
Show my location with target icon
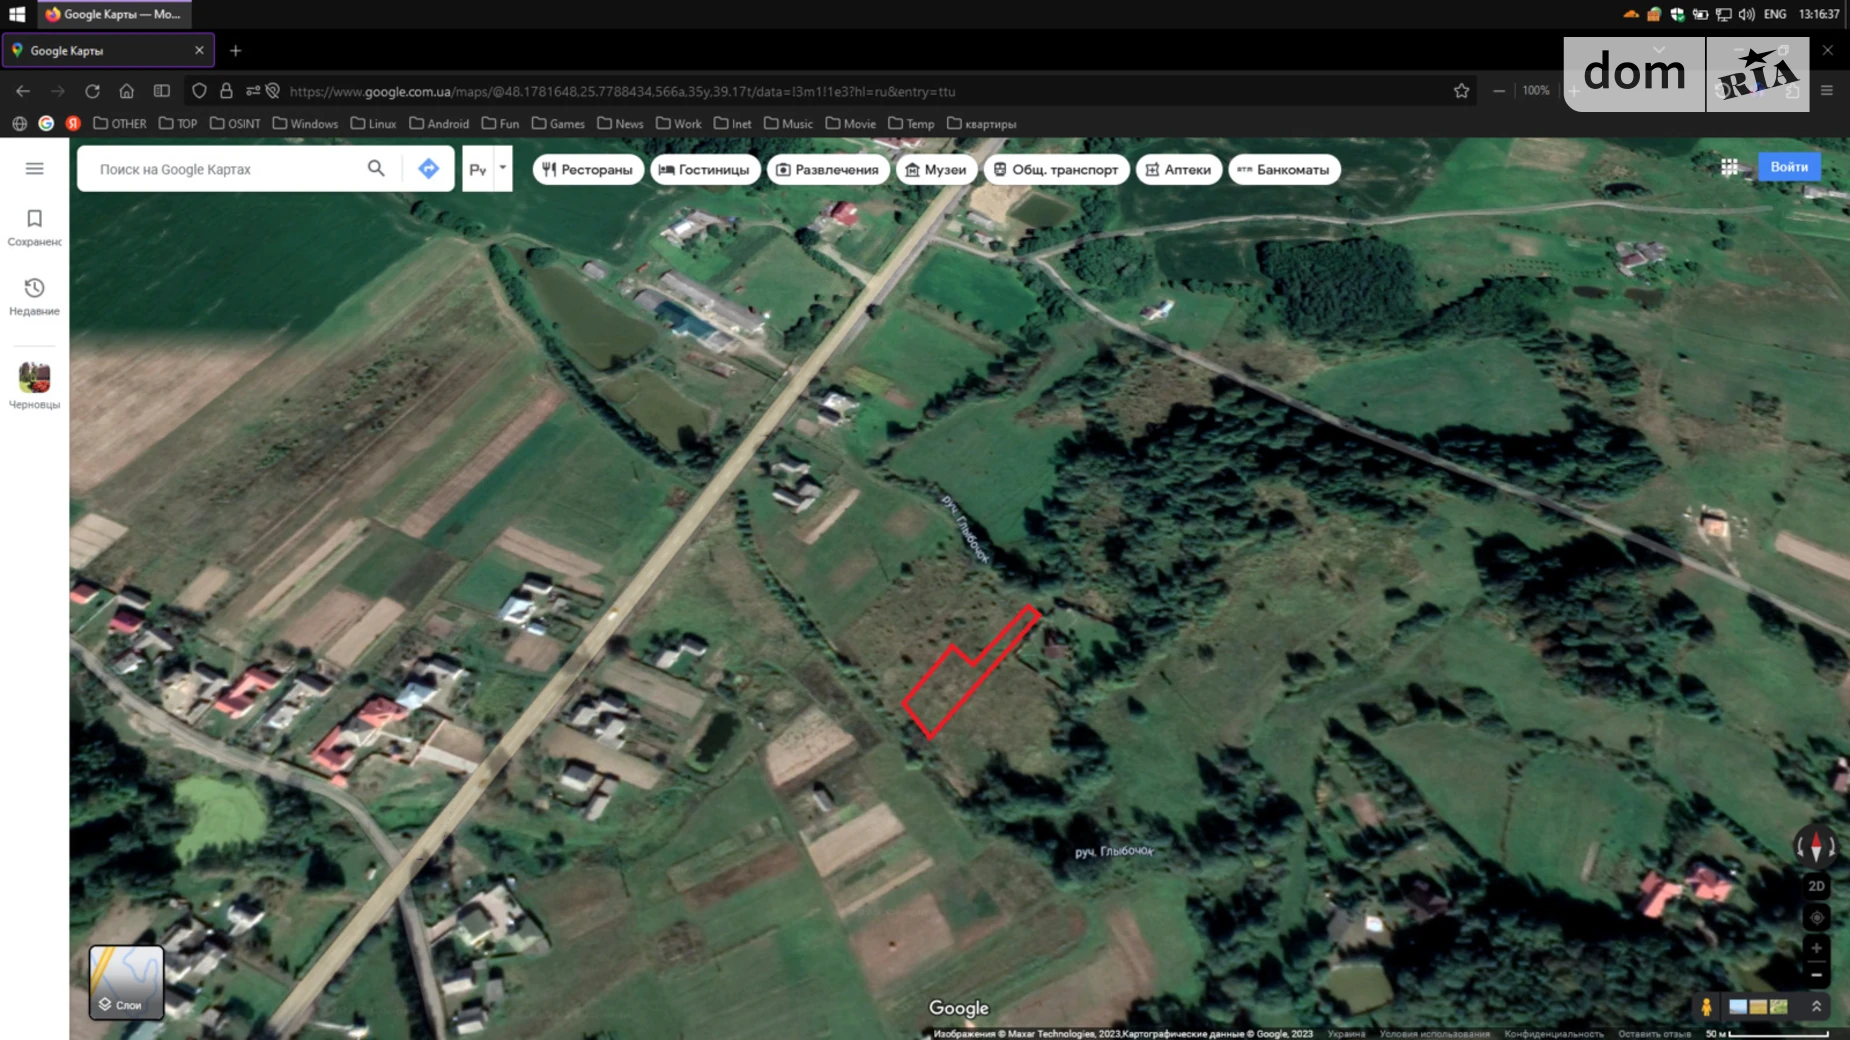1816,918
